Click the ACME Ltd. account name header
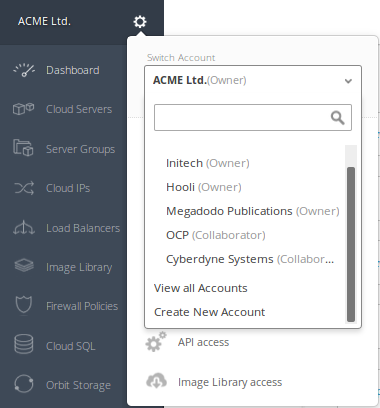The width and height of the screenshot is (380, 408). click(44, 21)
